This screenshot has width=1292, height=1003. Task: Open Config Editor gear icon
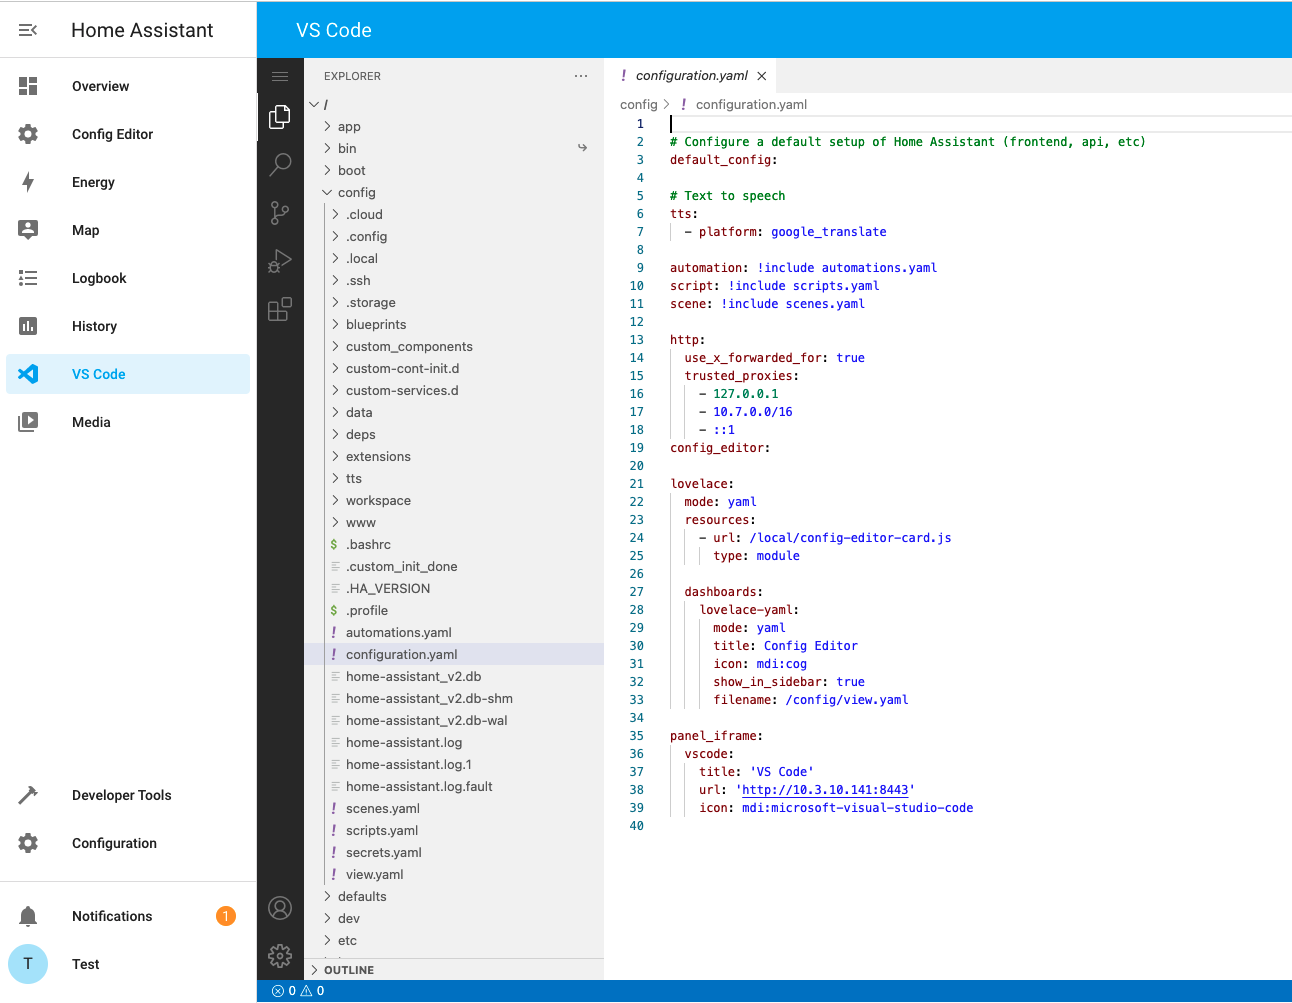click(x=28, y=134)
